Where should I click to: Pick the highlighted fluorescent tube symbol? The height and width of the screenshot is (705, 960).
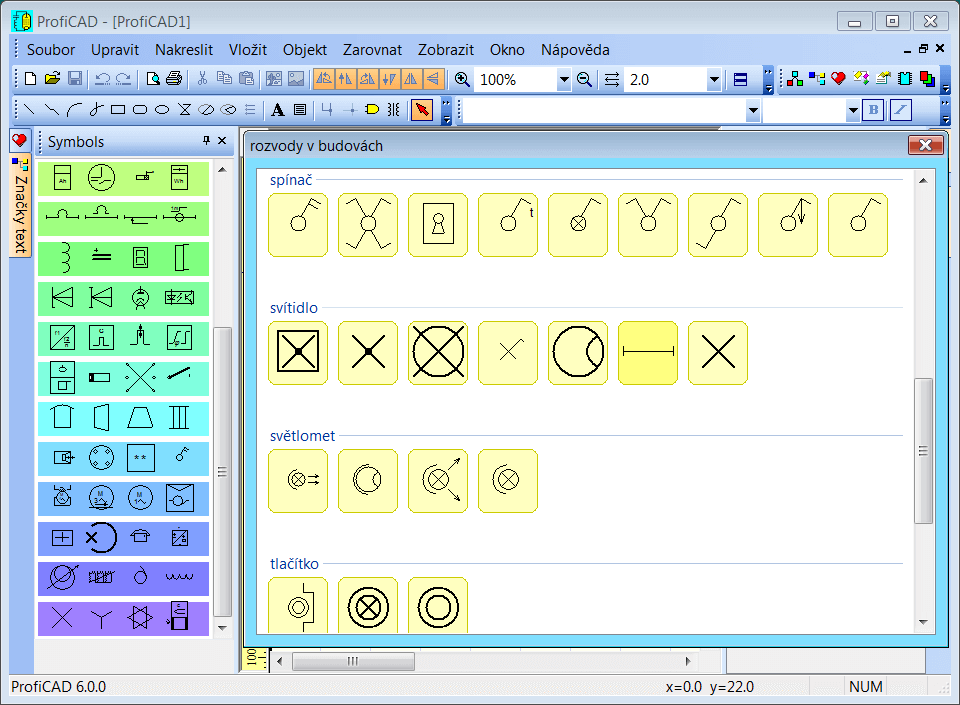[x=648, y=352]
